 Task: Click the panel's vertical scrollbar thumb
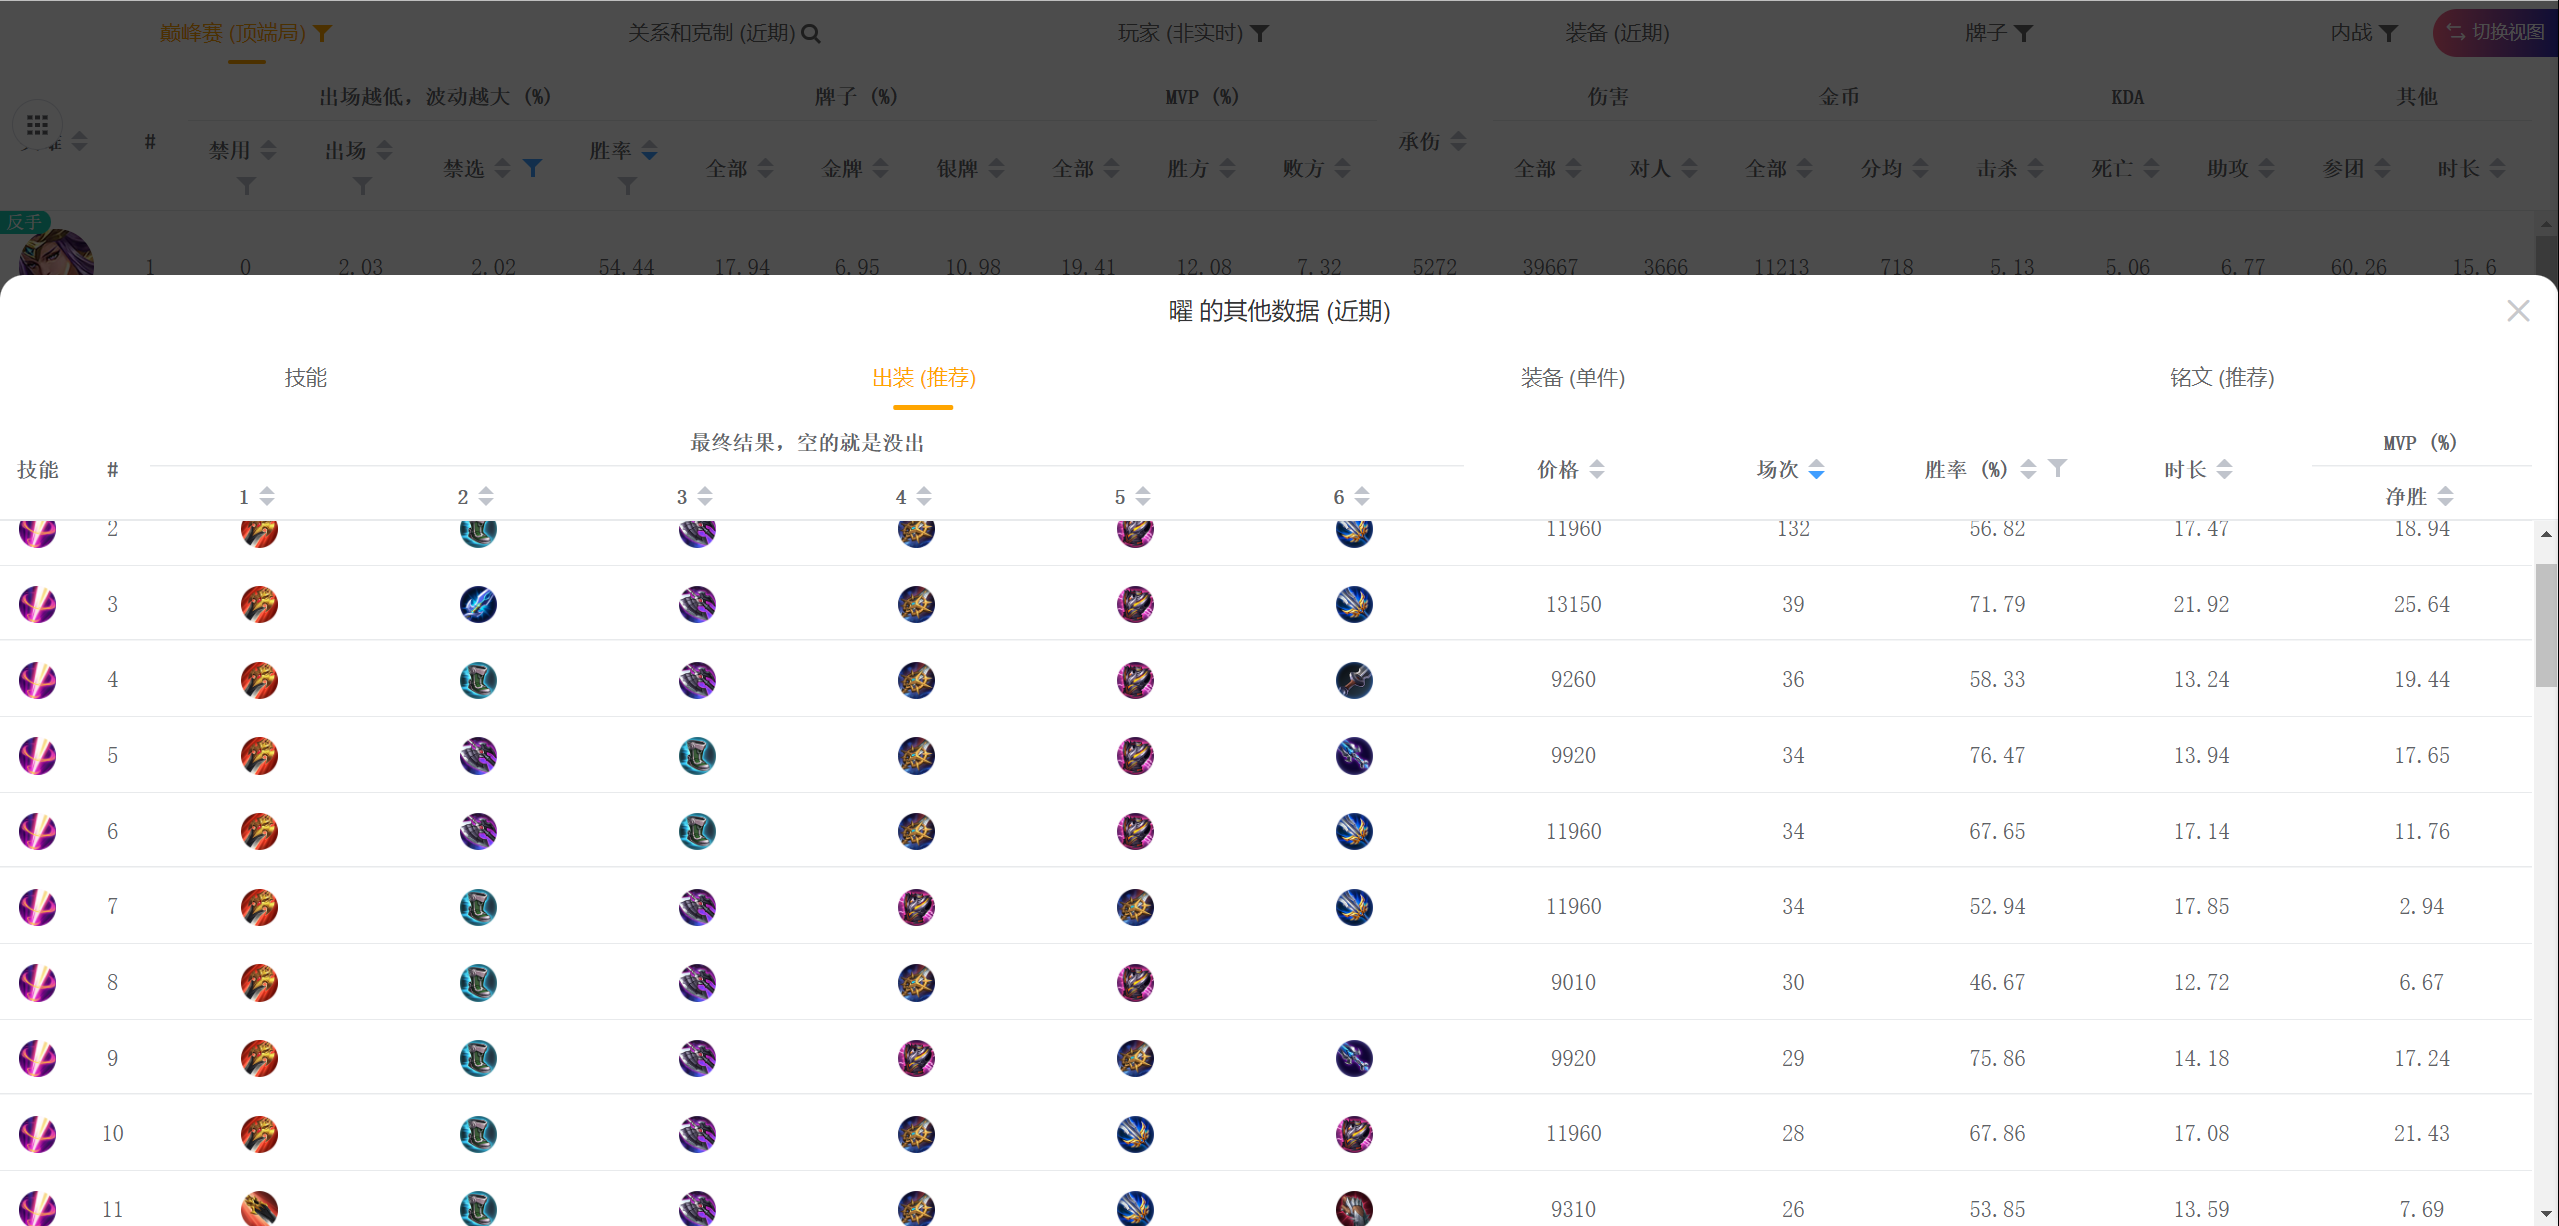point(2545,625)
